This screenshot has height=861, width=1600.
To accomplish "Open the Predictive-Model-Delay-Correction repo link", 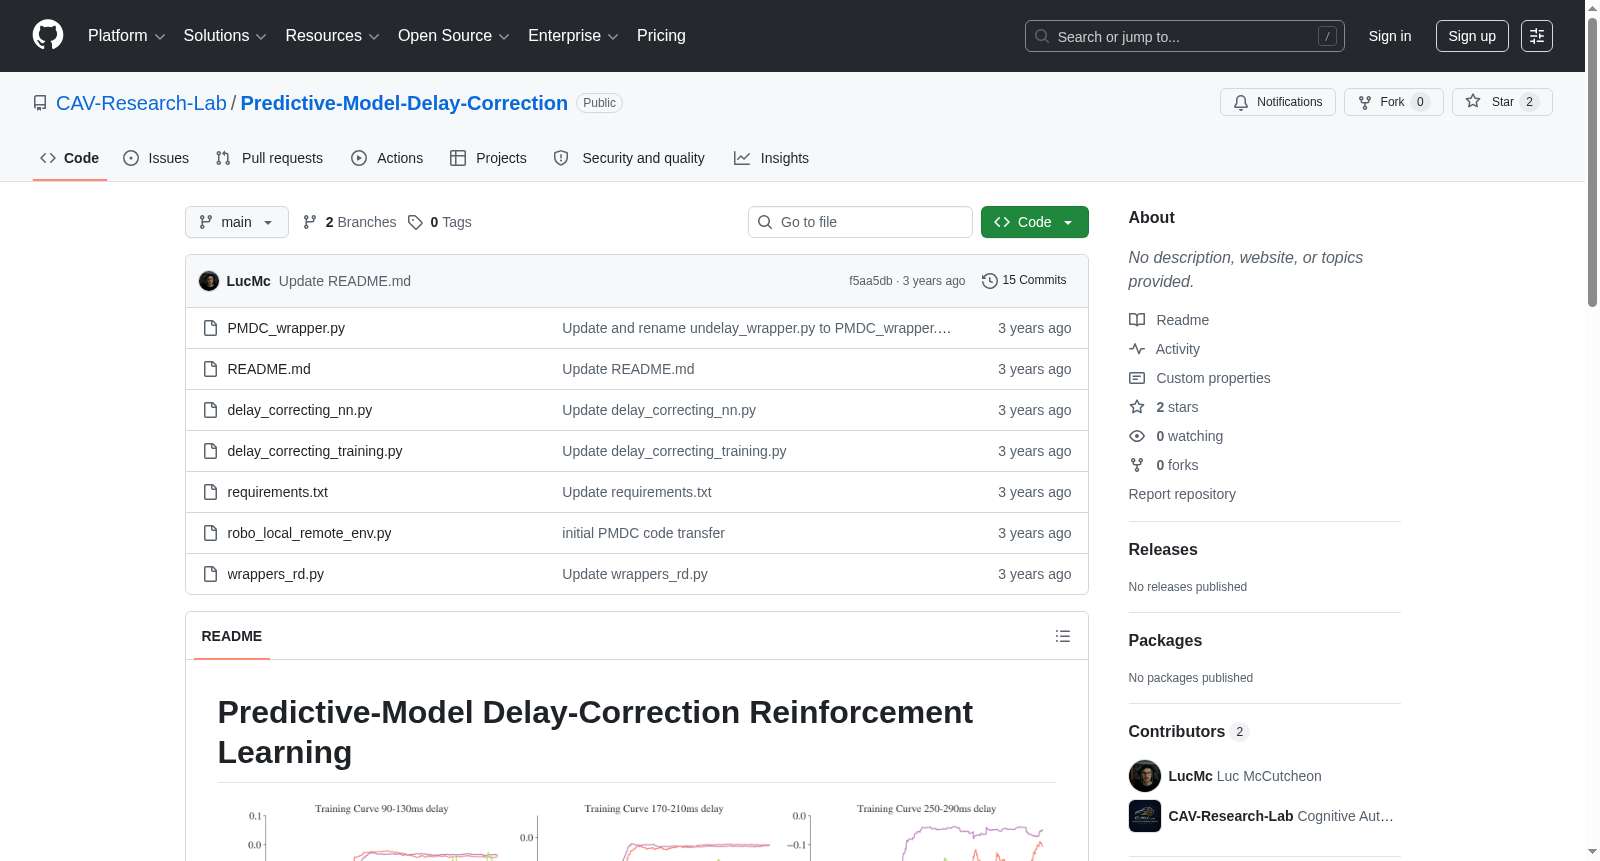I will pyautogui.click(x=404, y=103).
